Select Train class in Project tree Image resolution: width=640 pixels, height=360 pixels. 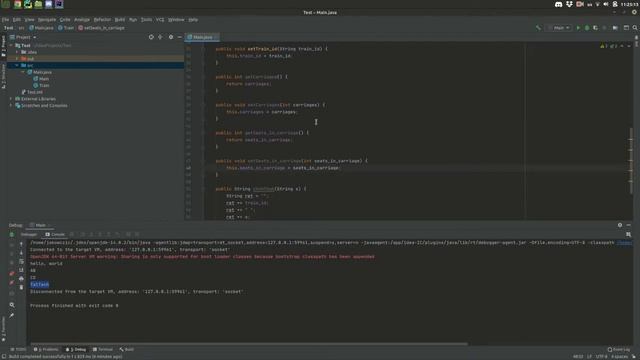(42, 85)
